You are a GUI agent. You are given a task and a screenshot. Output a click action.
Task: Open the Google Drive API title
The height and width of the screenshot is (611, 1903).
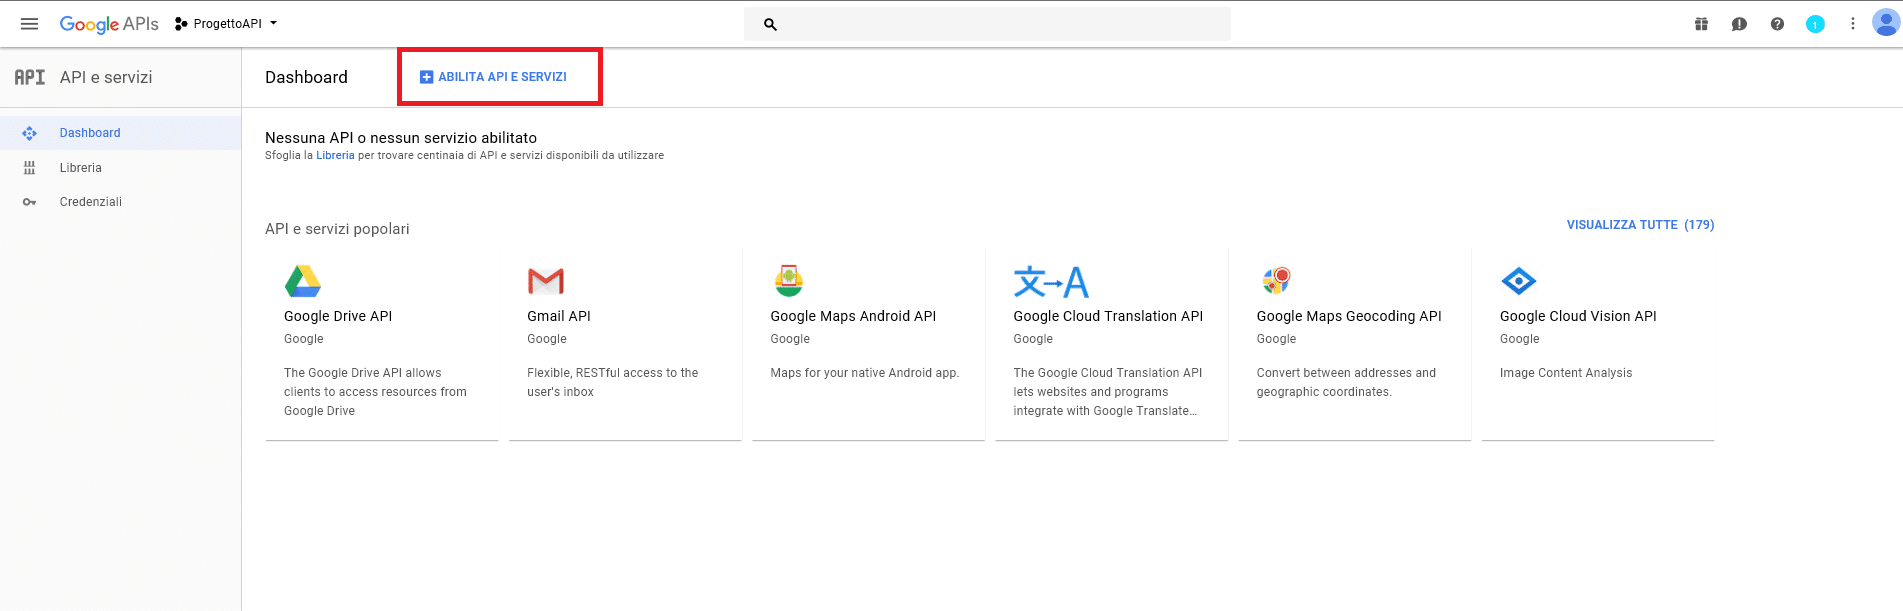[338, 316]
